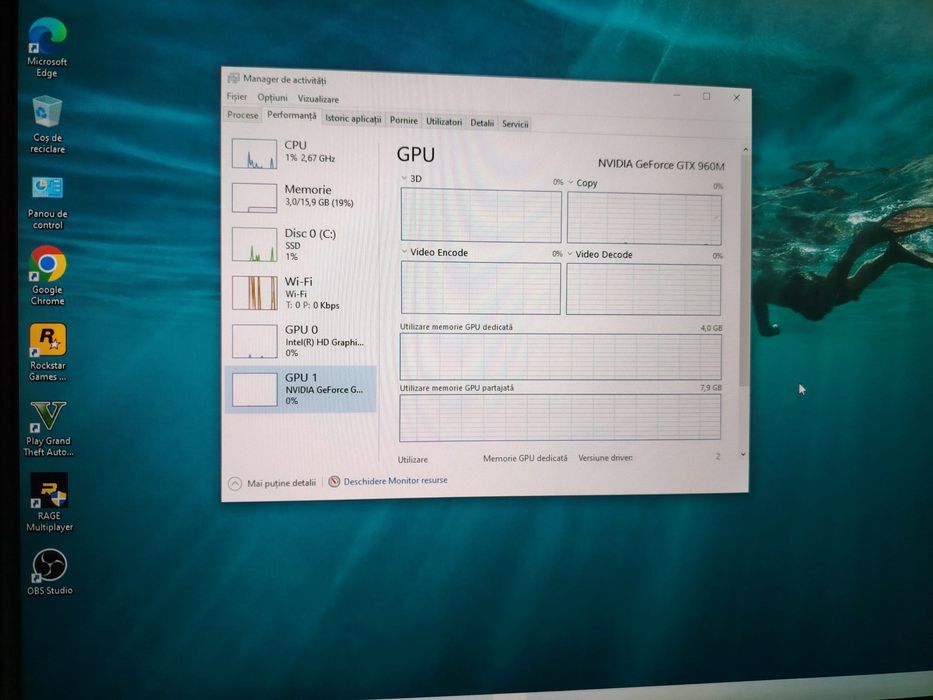Click the GPU panel scrollbar
This screenshot has height=700, width=933.
744,271
